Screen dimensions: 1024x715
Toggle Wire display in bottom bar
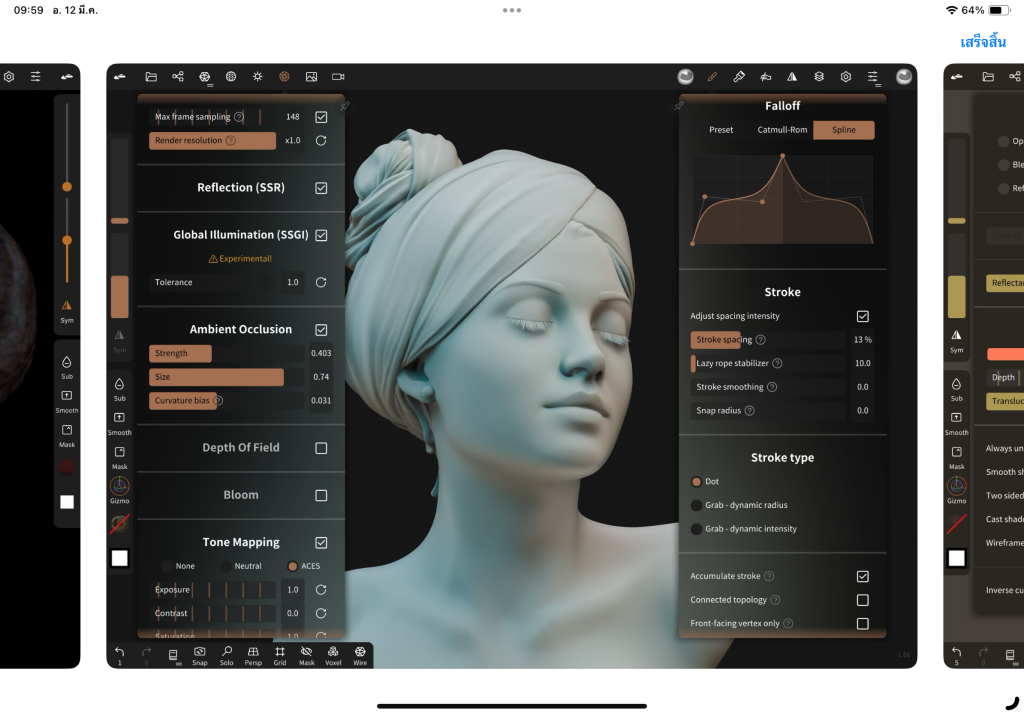click(360, 655)
